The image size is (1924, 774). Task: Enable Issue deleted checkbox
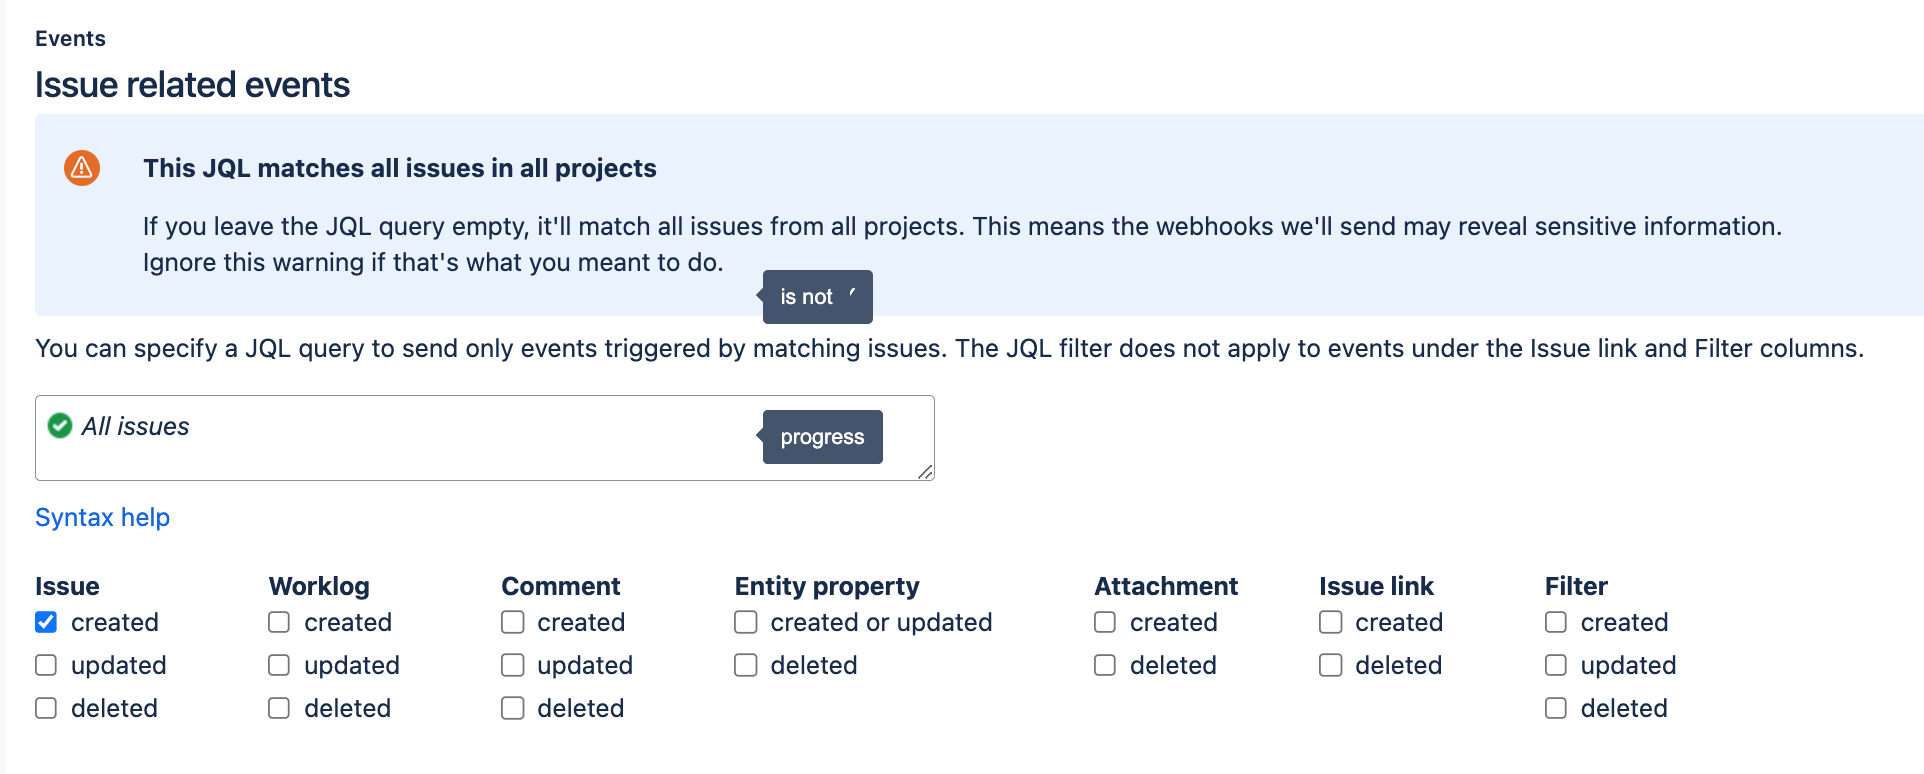[x=46, y=708]
